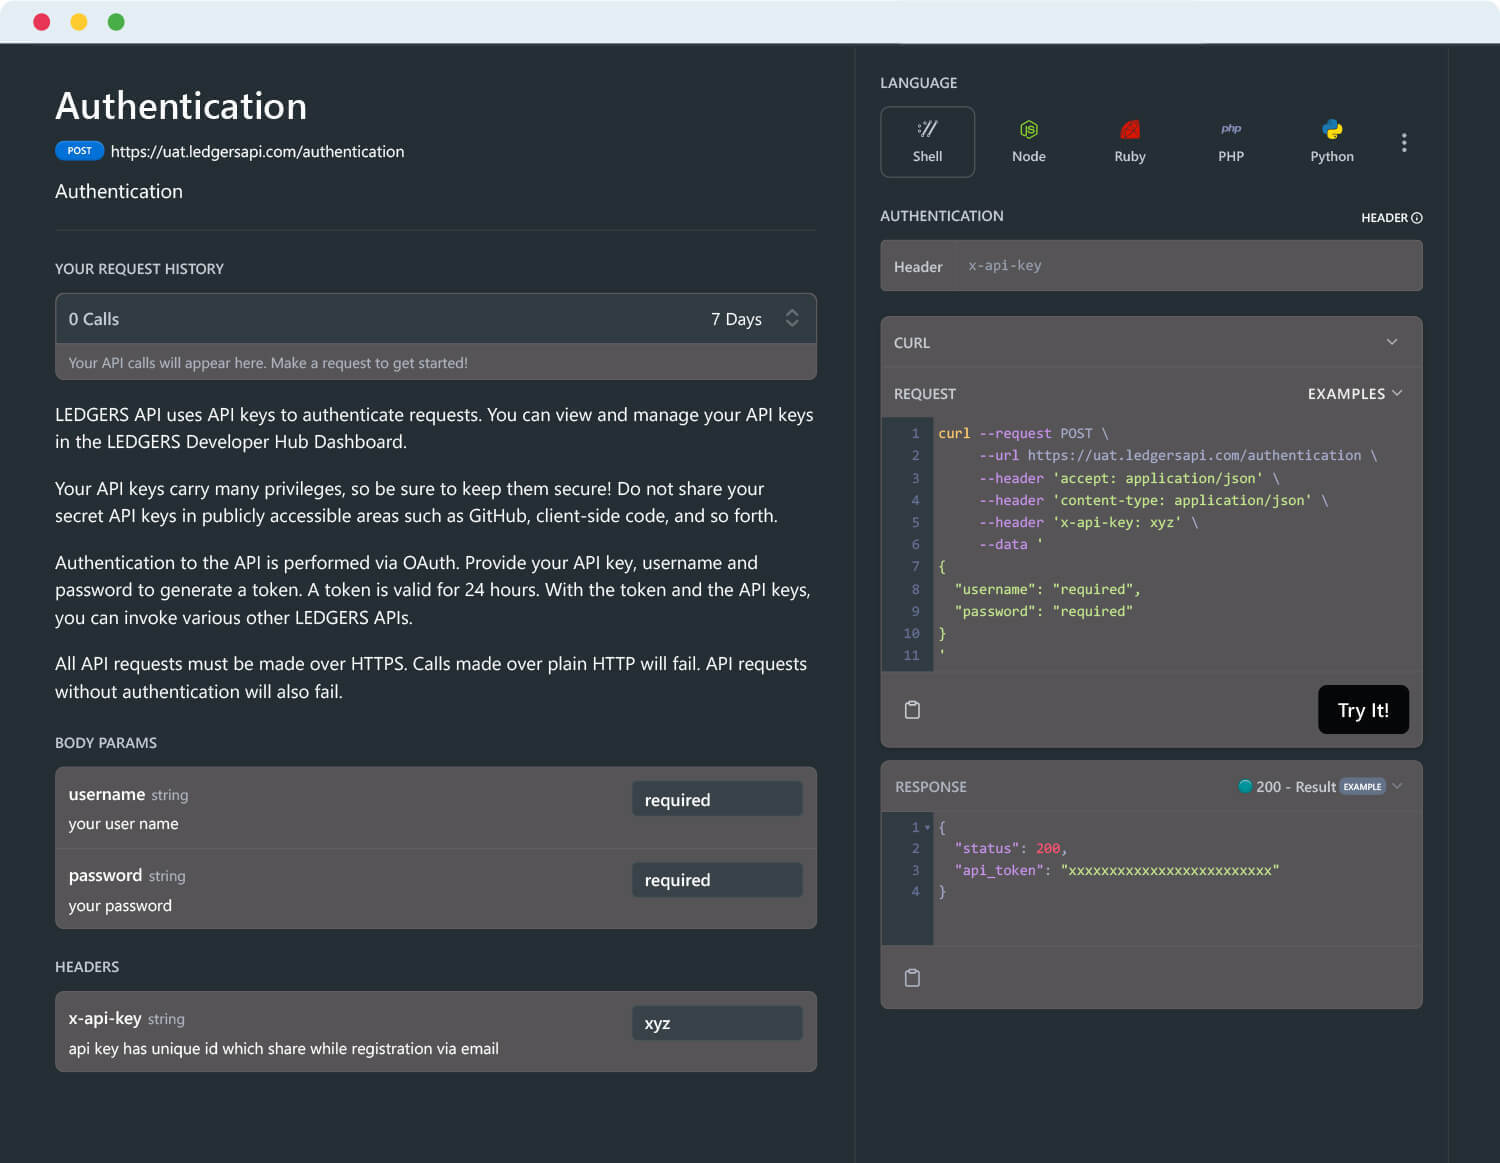Open more languages three-dot menu
This screenshot has height=1163, width=1500.
point(1404,142)
